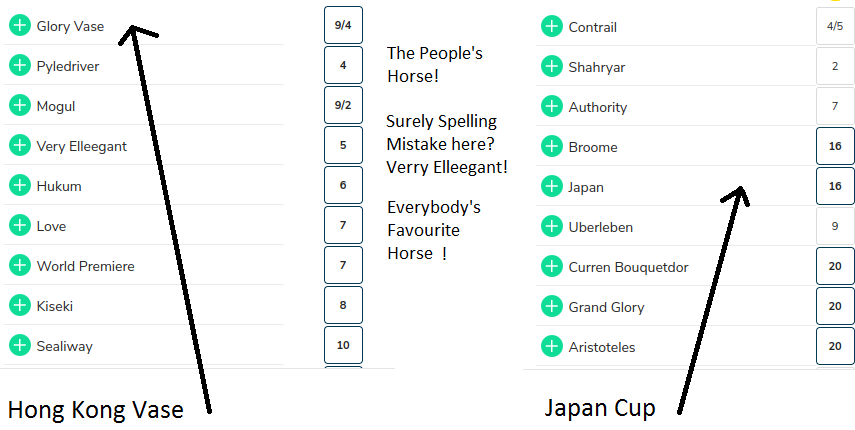This screenshot has width=855, height=430.
Task: Click the plus icon beside Pyledriver
Action: click(20, 66)
